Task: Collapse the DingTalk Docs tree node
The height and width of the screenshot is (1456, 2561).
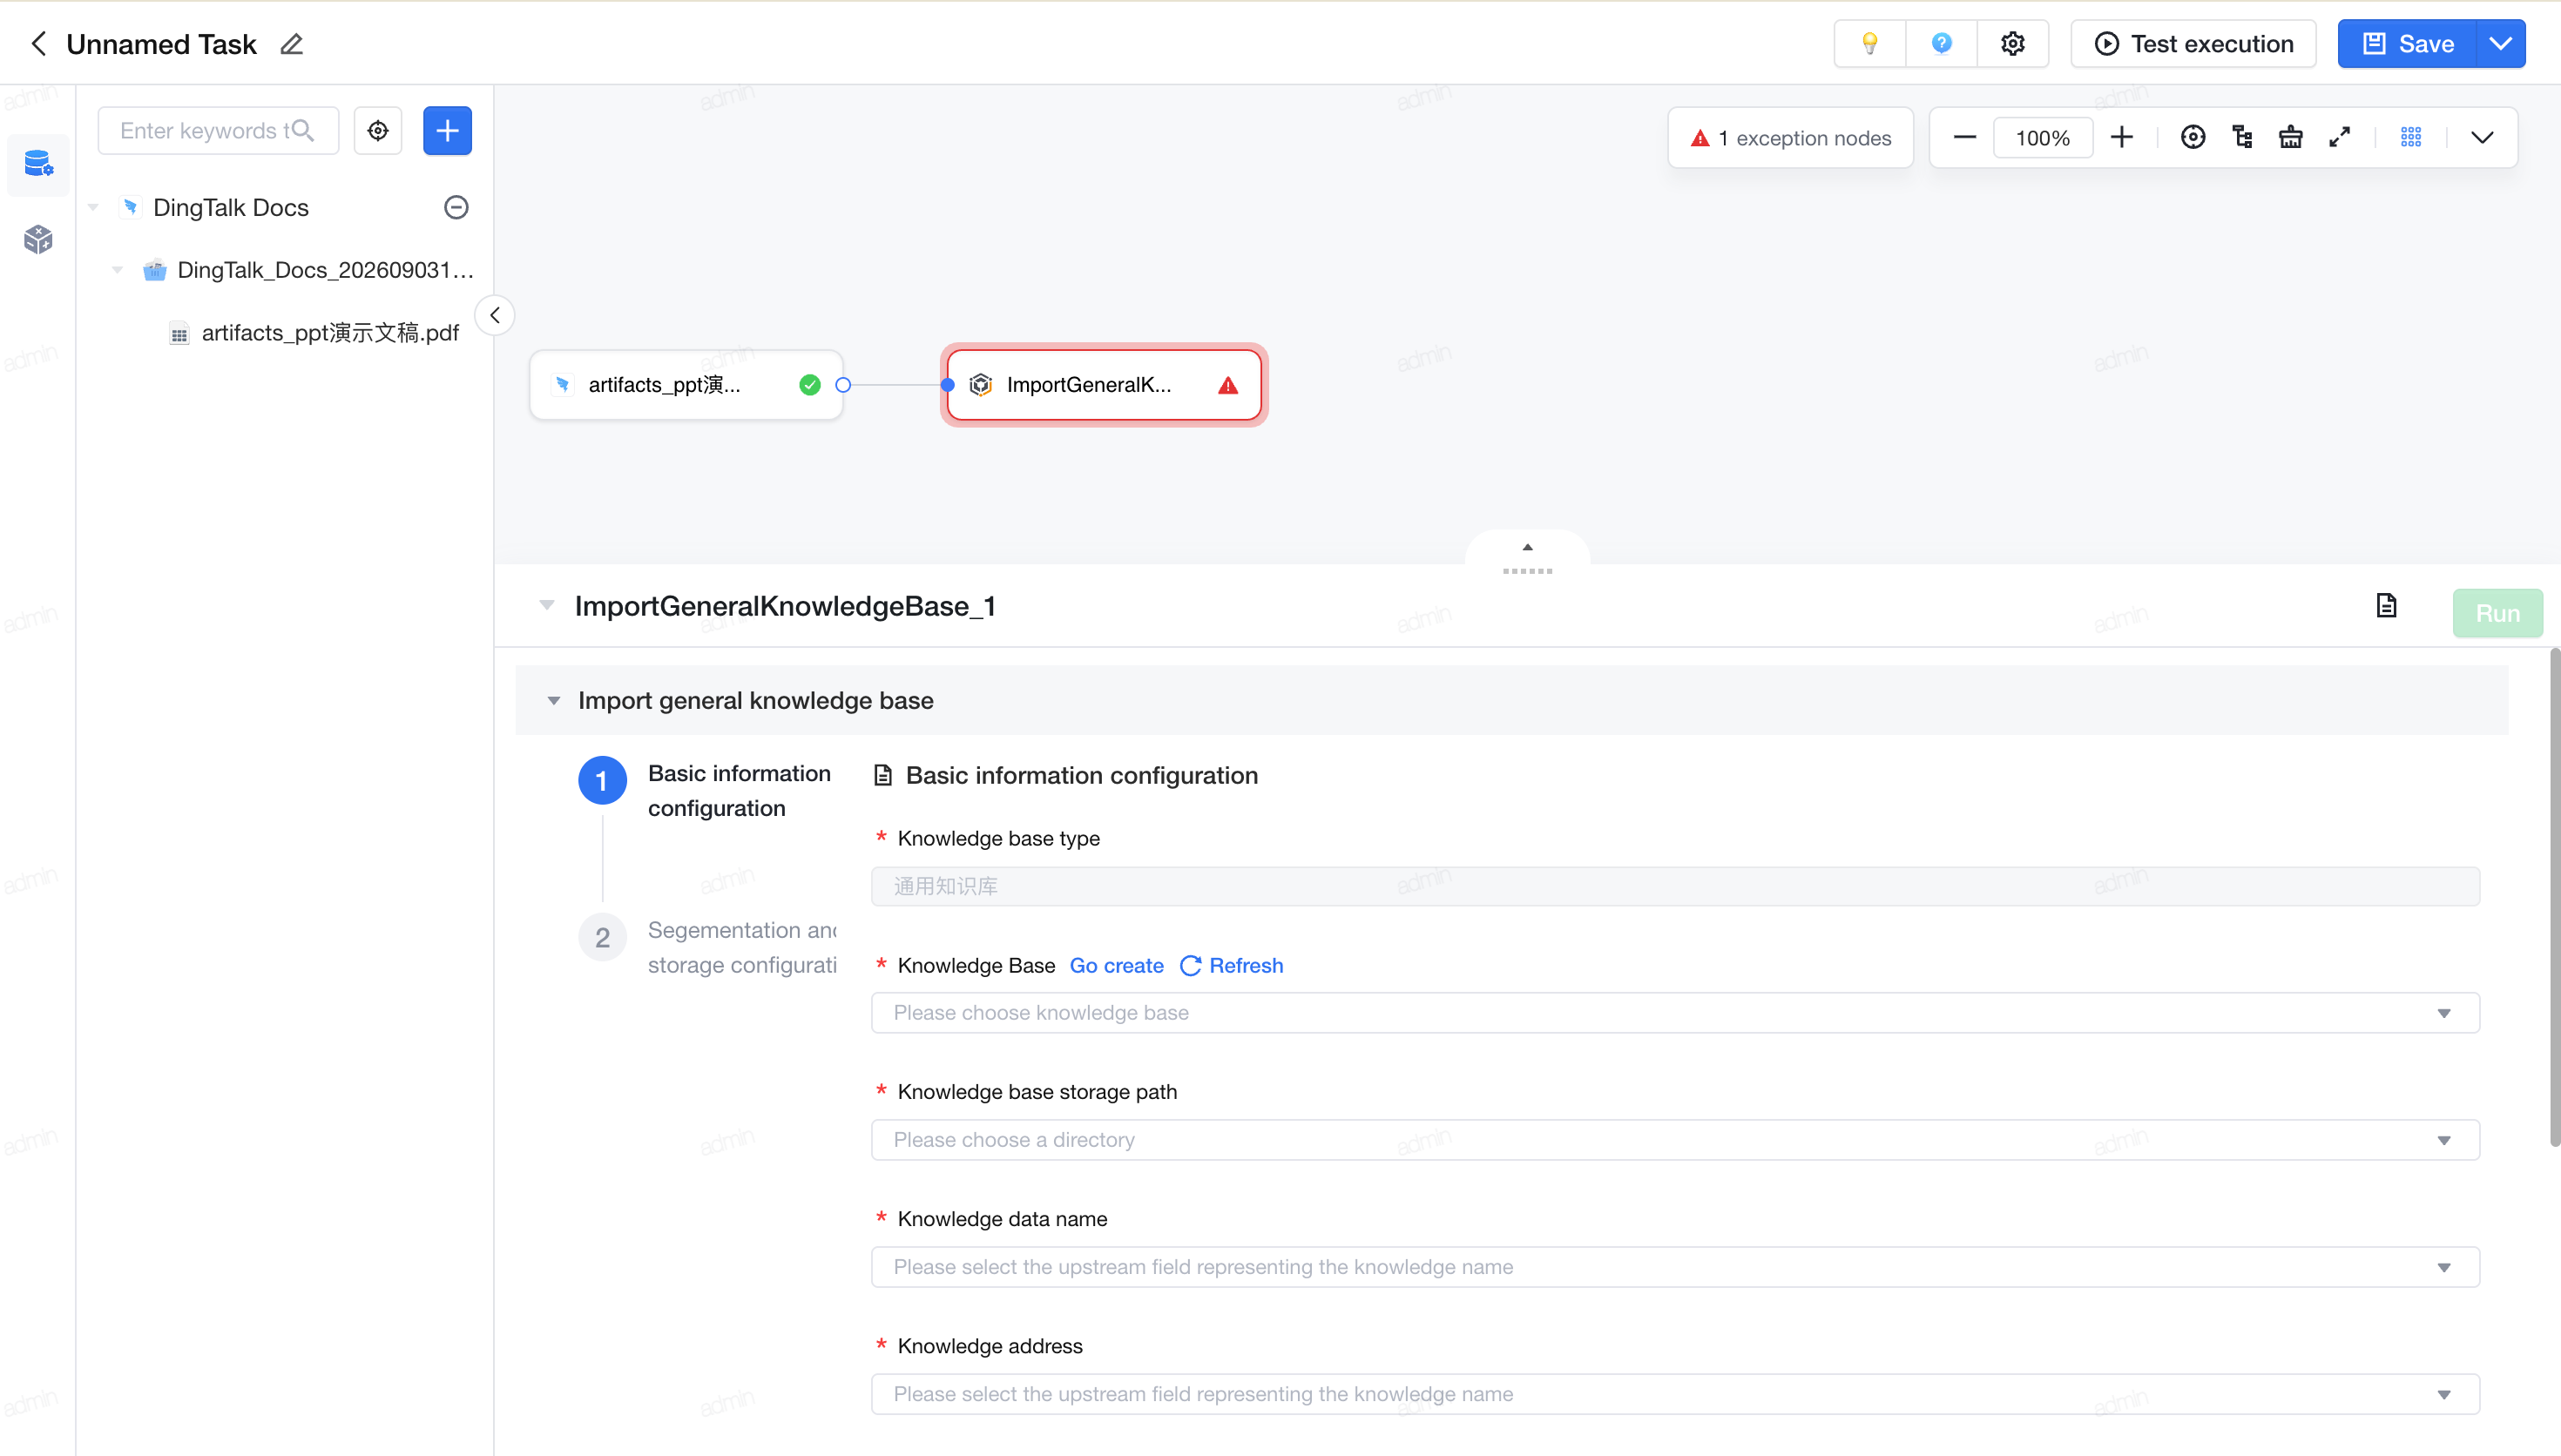Action: [93, 207]
